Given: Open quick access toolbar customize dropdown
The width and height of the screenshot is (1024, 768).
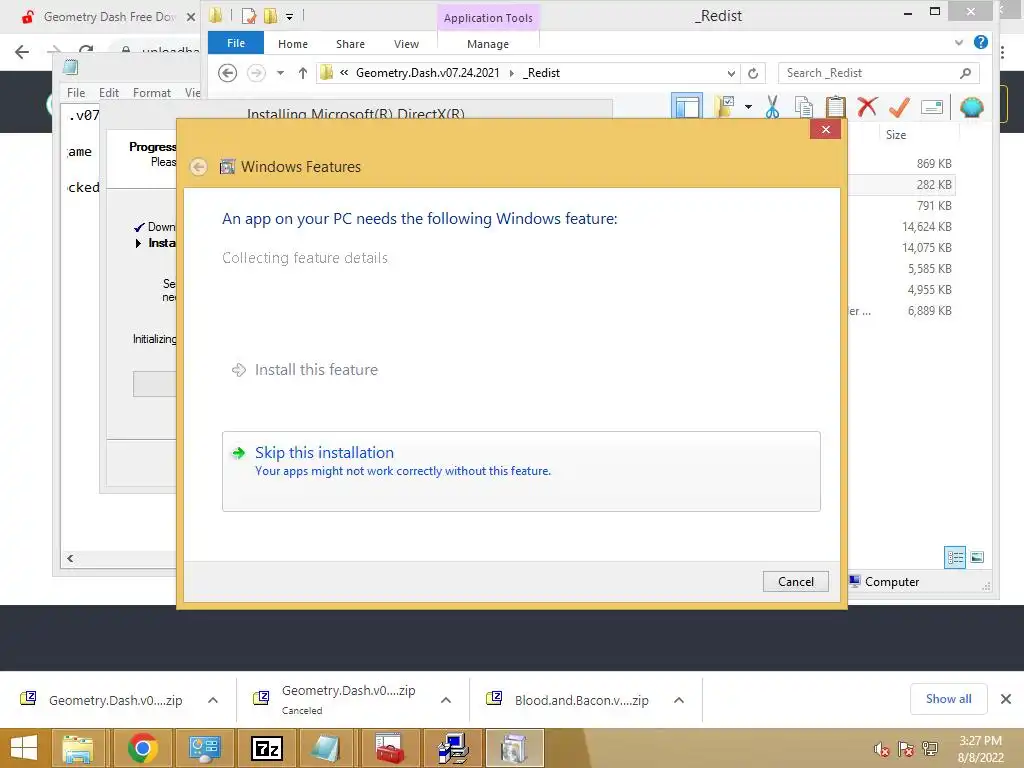Looking at the screenshot, I should coord(289,17).
